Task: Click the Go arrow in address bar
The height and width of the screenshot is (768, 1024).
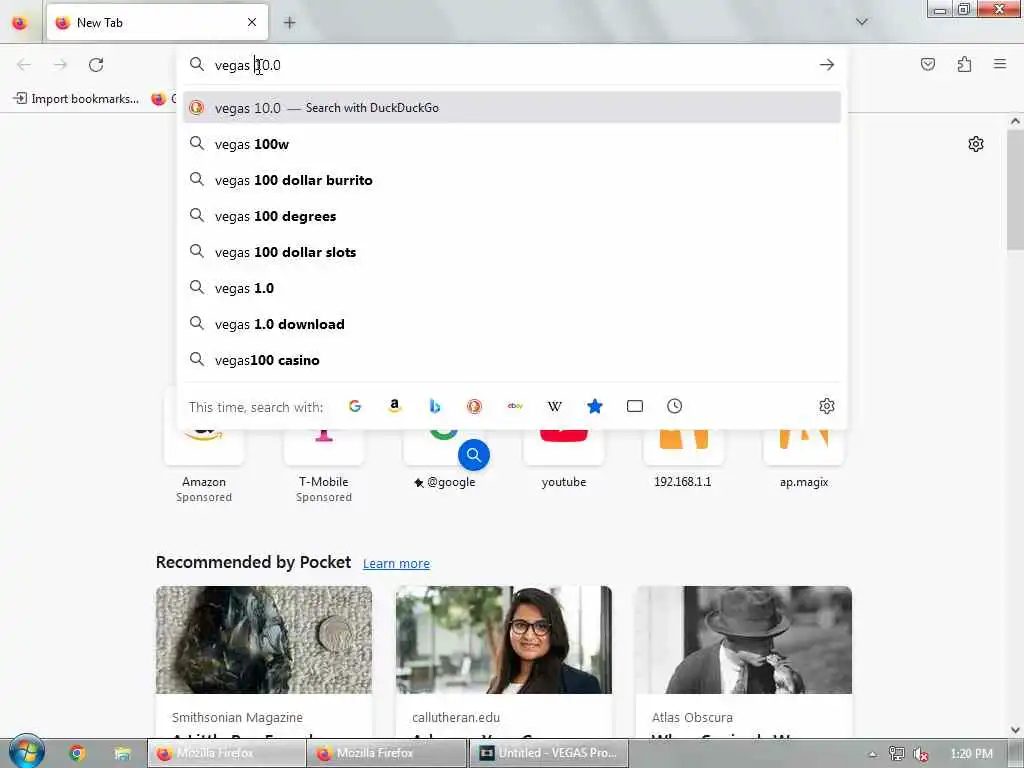Action: pyautogui.click(x=827, y=65)
